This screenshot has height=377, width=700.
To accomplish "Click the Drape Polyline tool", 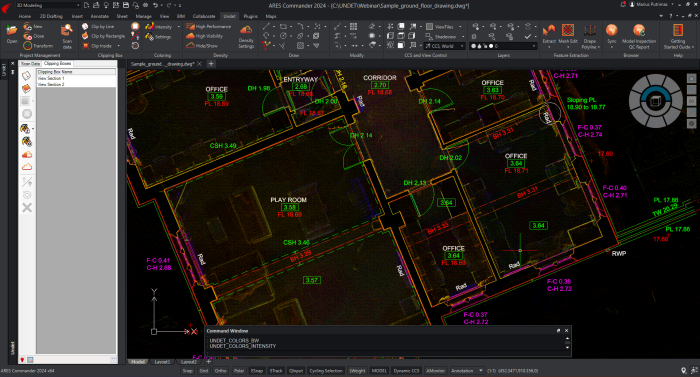I will (x=590, y=37).
